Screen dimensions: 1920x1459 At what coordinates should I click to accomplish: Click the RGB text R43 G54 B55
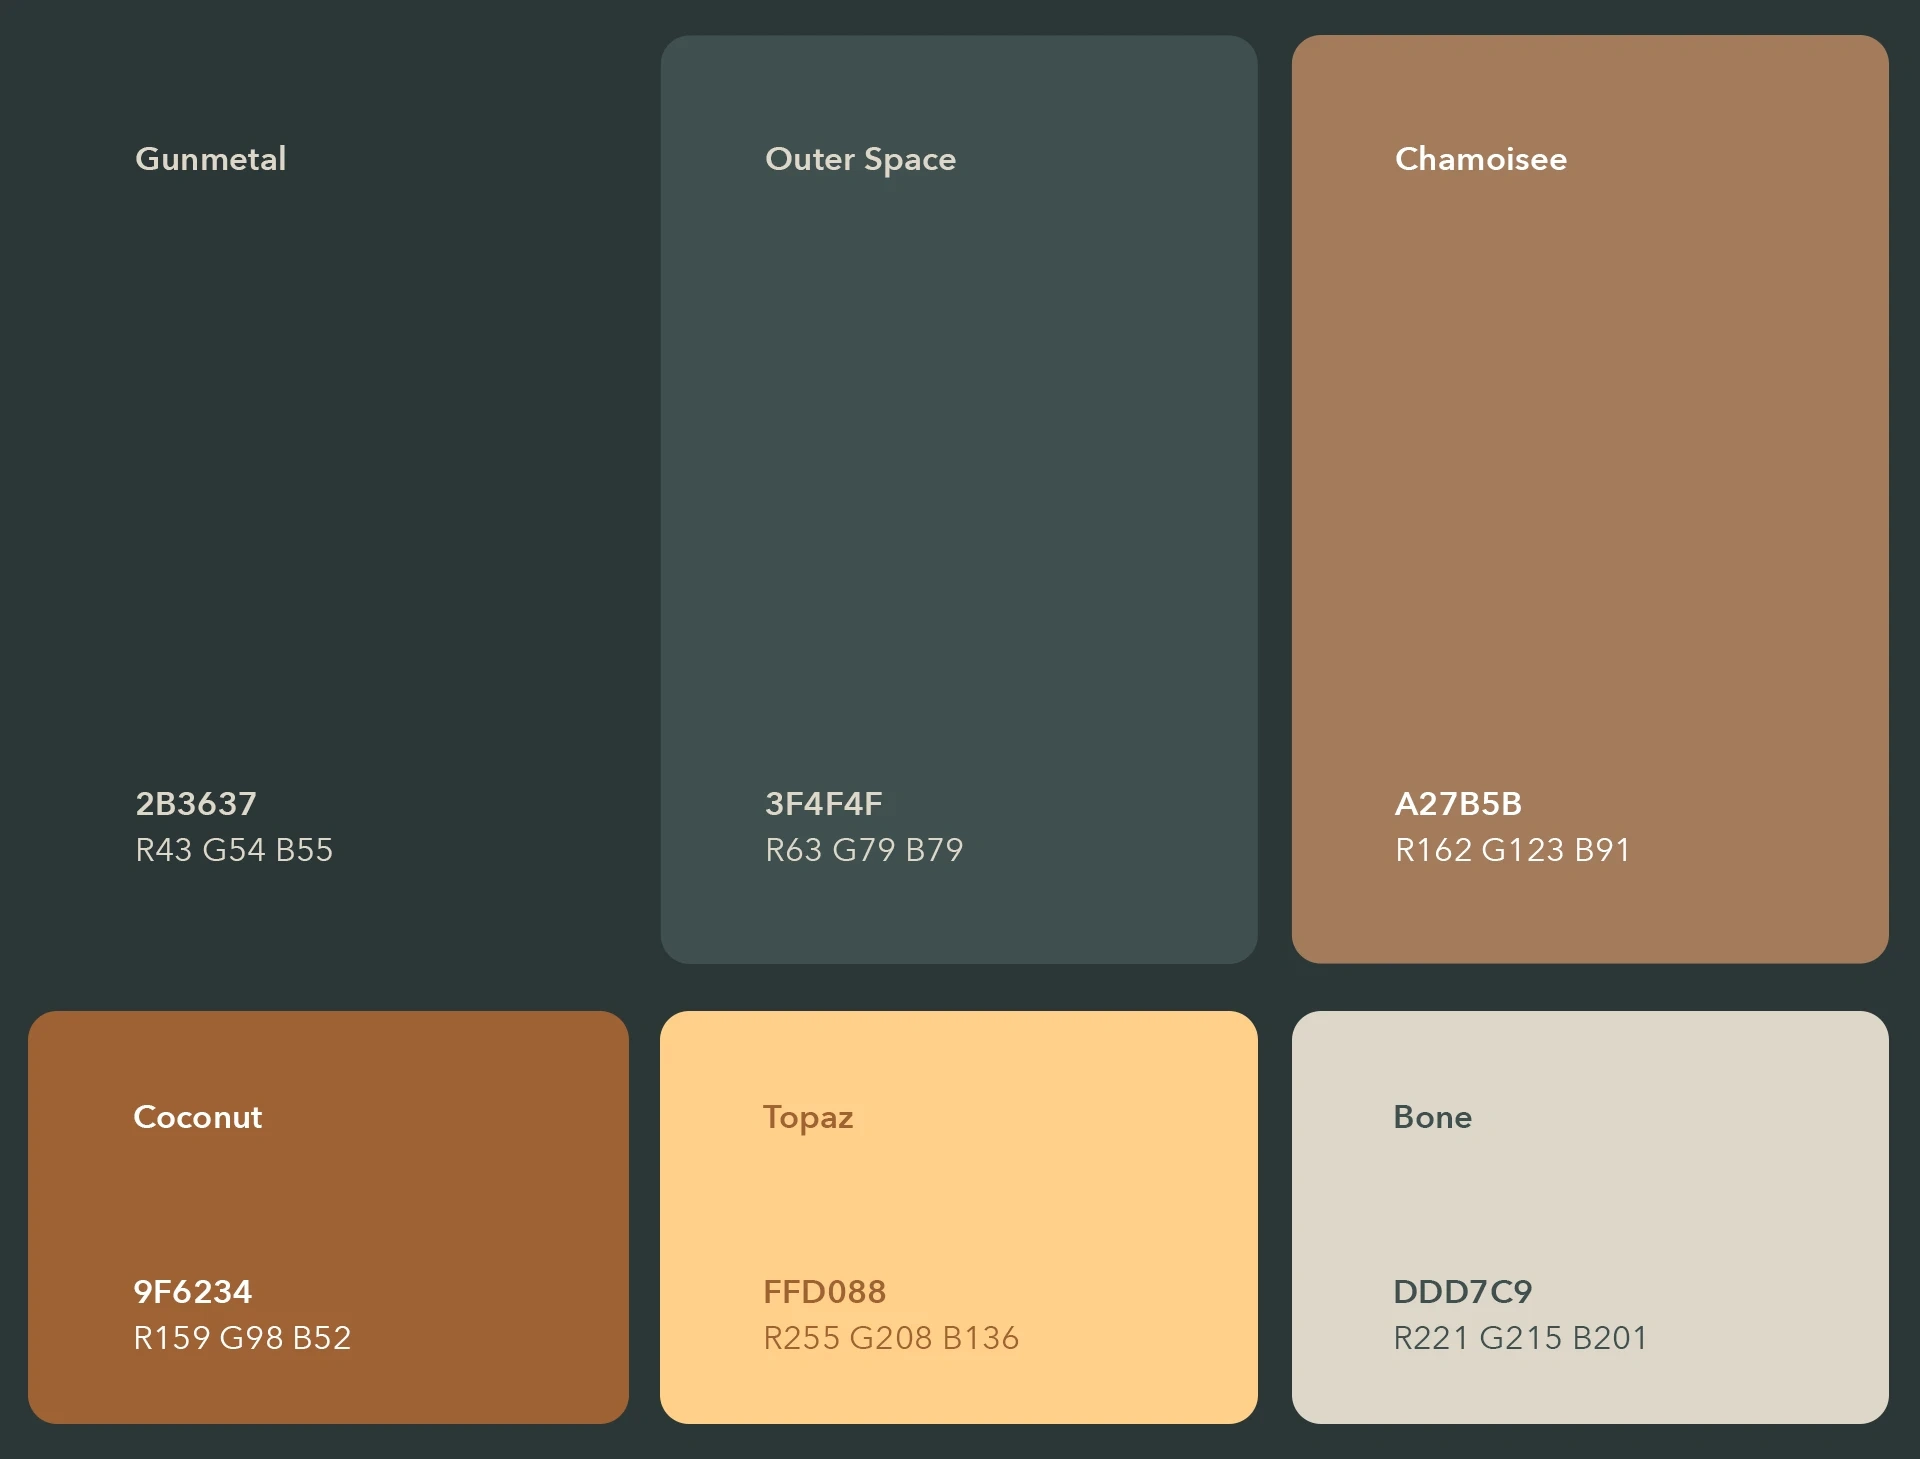[234, 850]
